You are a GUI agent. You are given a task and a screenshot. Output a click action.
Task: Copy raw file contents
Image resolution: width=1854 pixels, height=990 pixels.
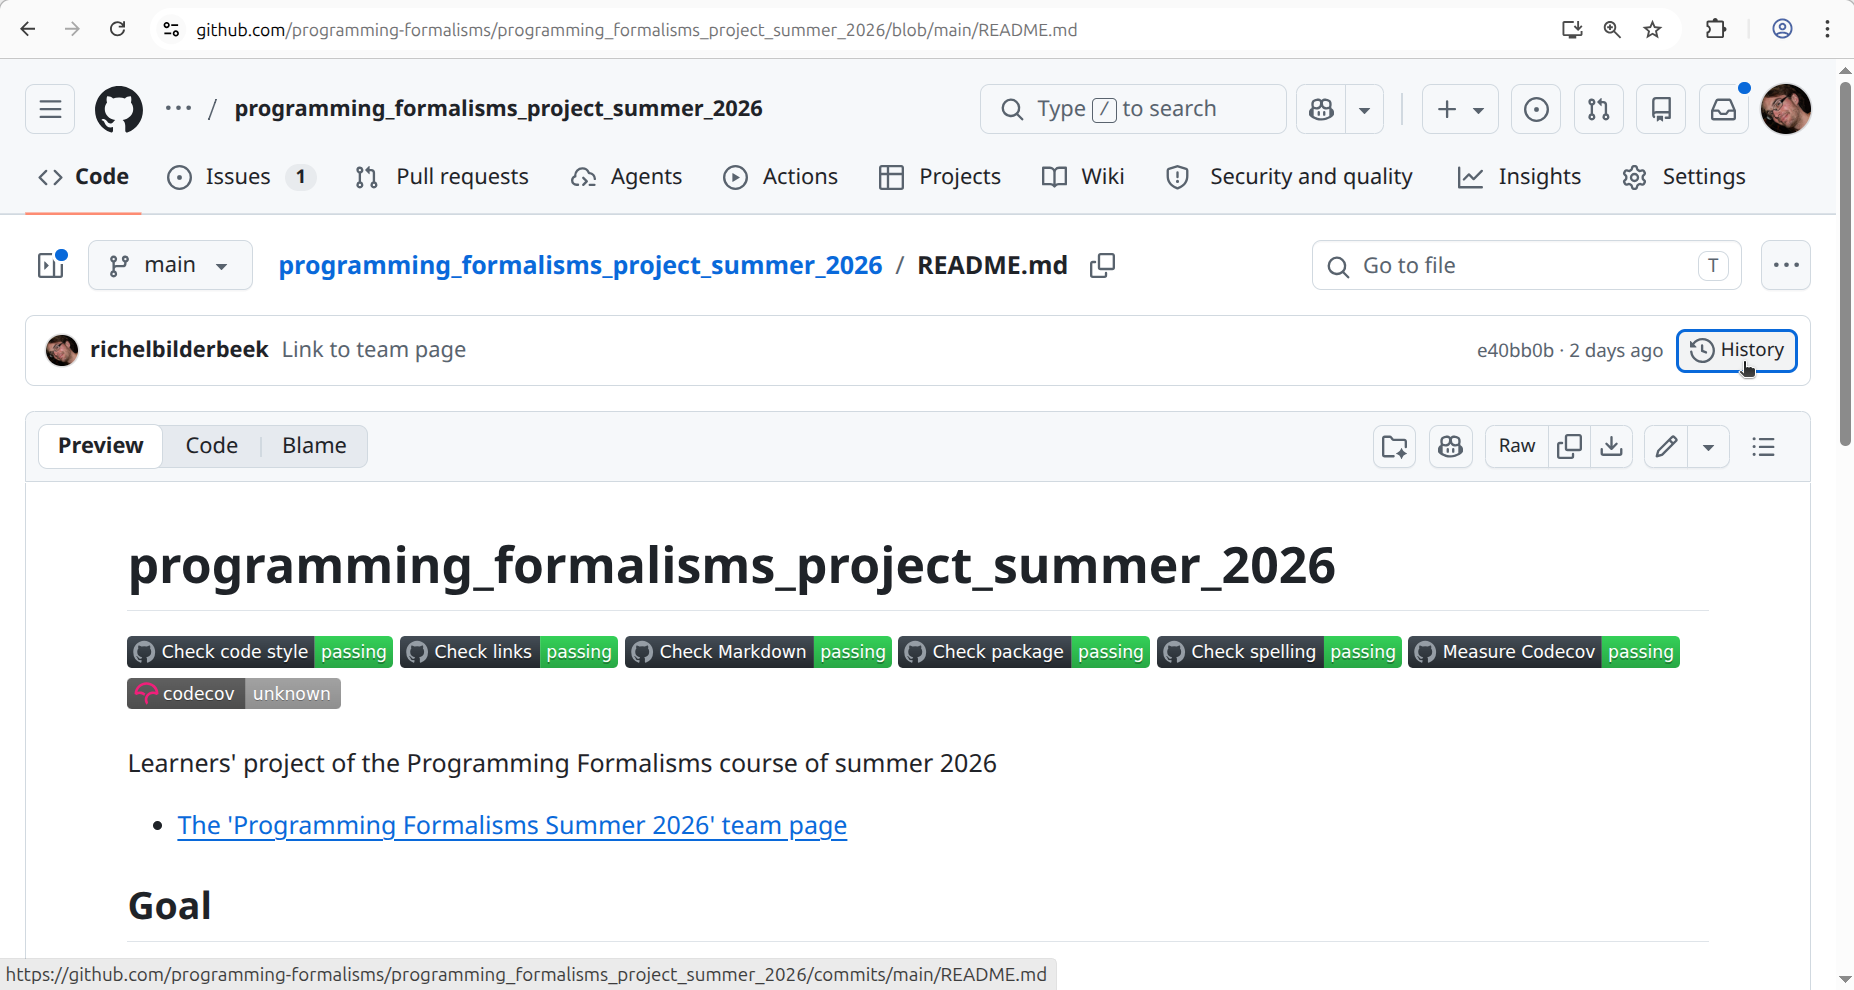1569,446
